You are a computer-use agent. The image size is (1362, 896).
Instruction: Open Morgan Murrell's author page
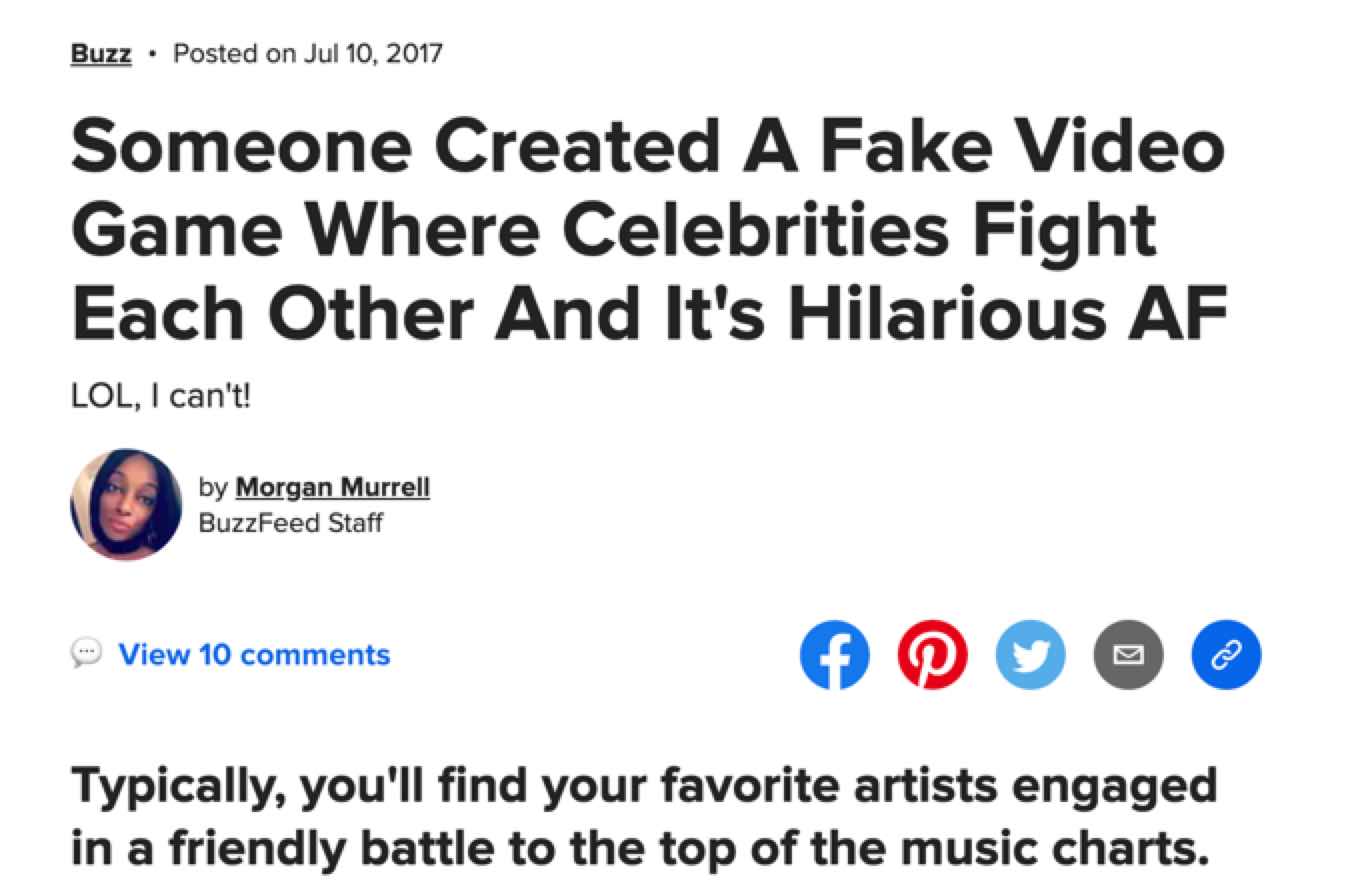point(332,487)
